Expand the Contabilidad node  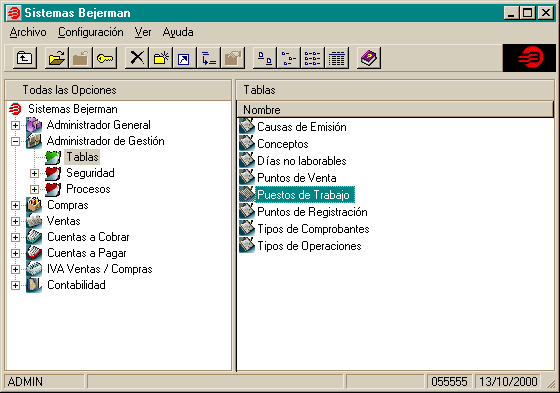pos(15,285)
